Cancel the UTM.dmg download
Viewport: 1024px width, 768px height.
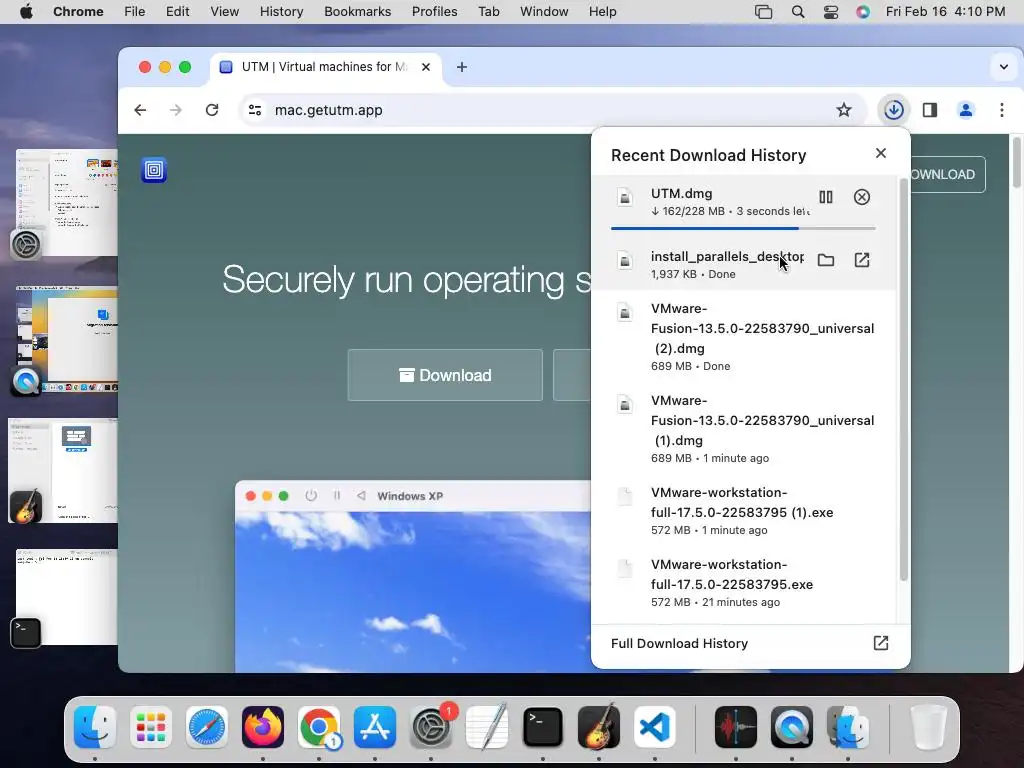click(x=861, y=197)
